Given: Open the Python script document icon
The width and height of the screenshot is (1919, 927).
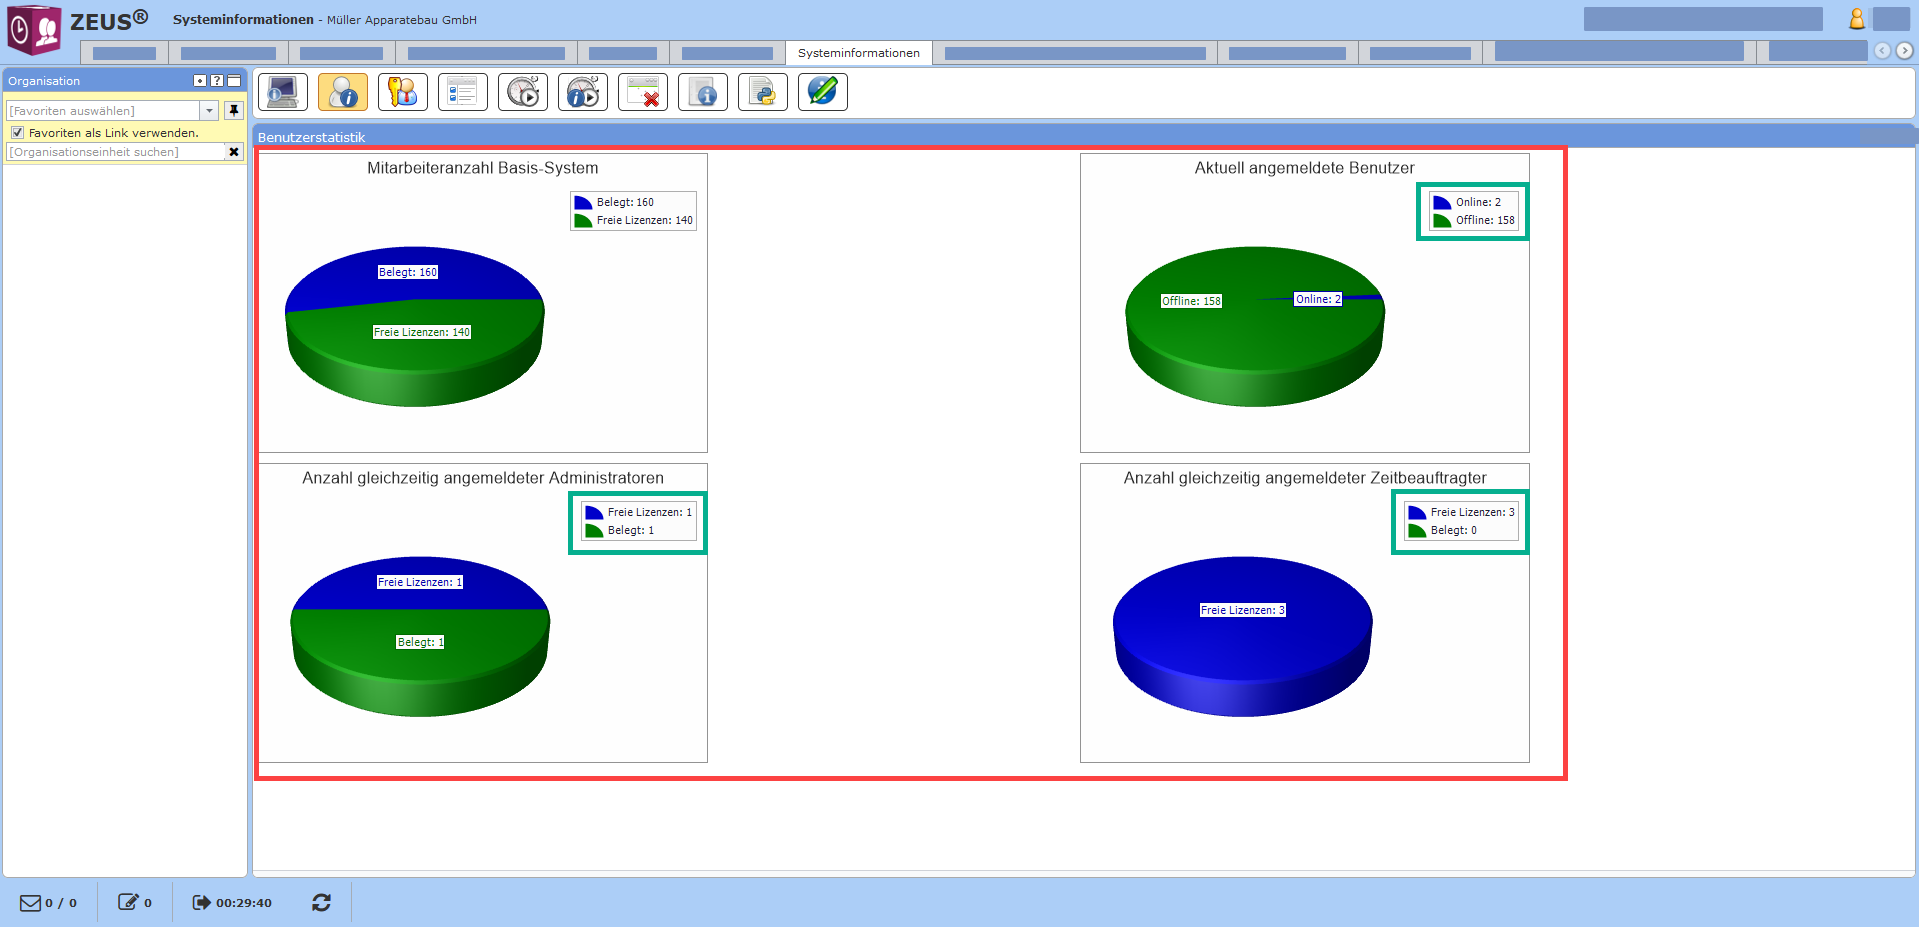Looking at the screenshot, I should 763,92.
